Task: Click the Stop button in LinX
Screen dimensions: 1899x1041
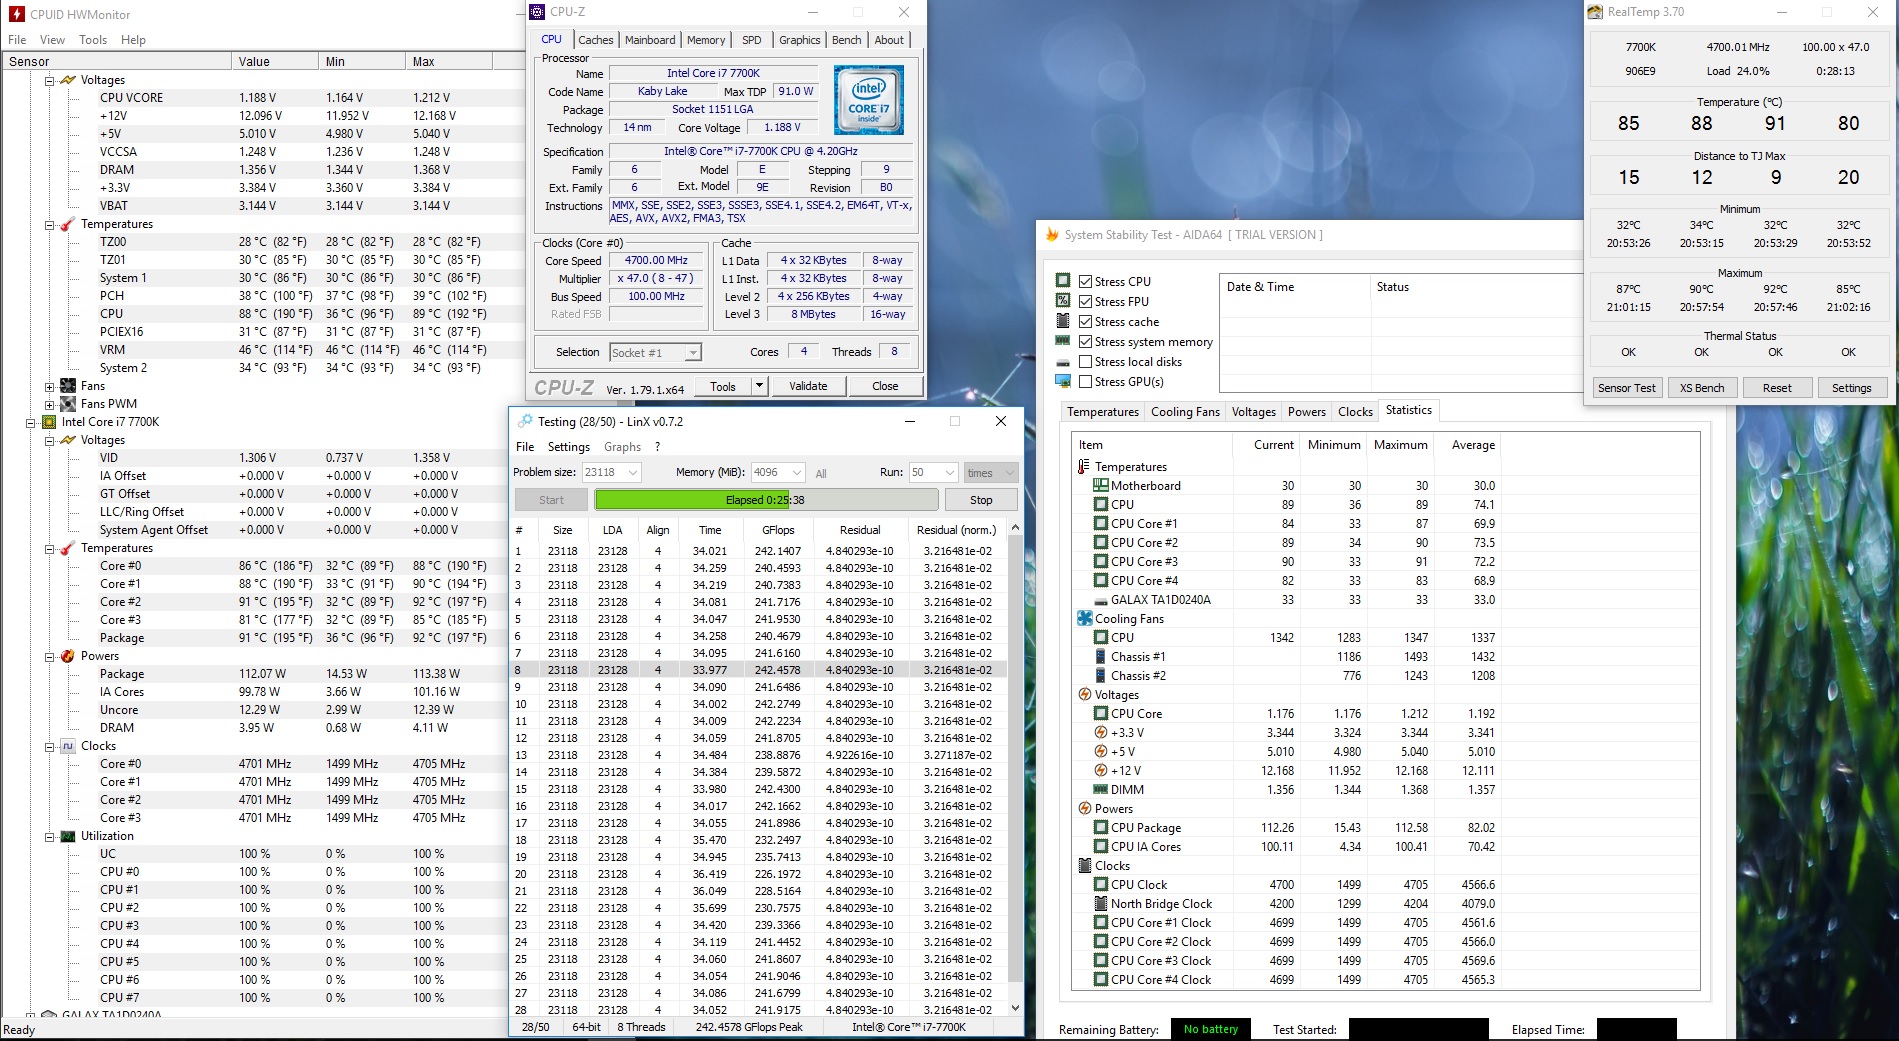Action: [x=981, y=500]
